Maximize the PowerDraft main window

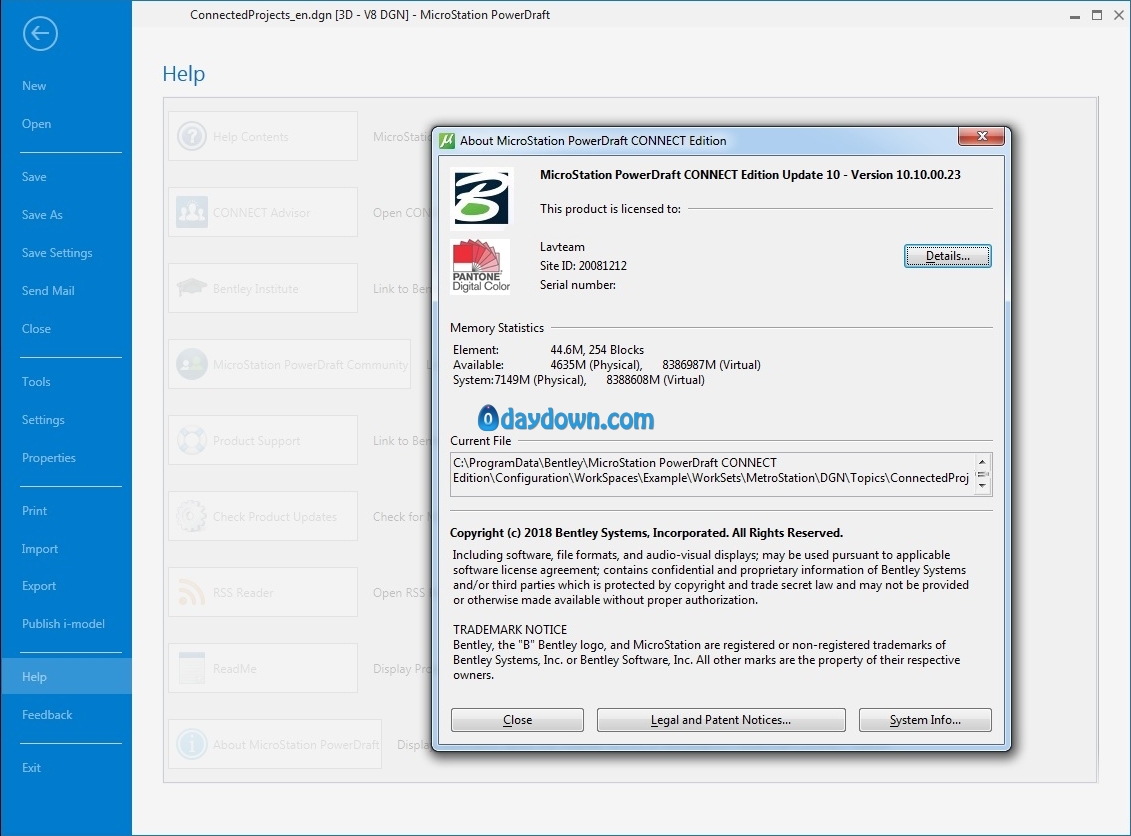[1097, 15]
